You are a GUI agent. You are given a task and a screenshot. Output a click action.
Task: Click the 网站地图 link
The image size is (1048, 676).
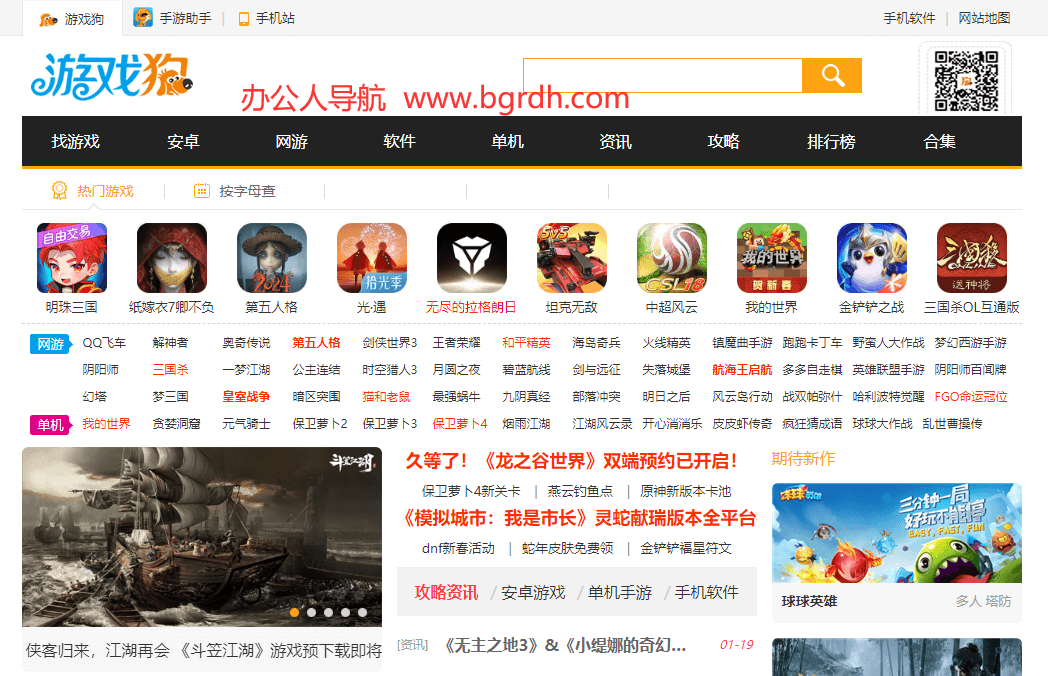pos(985,18)
